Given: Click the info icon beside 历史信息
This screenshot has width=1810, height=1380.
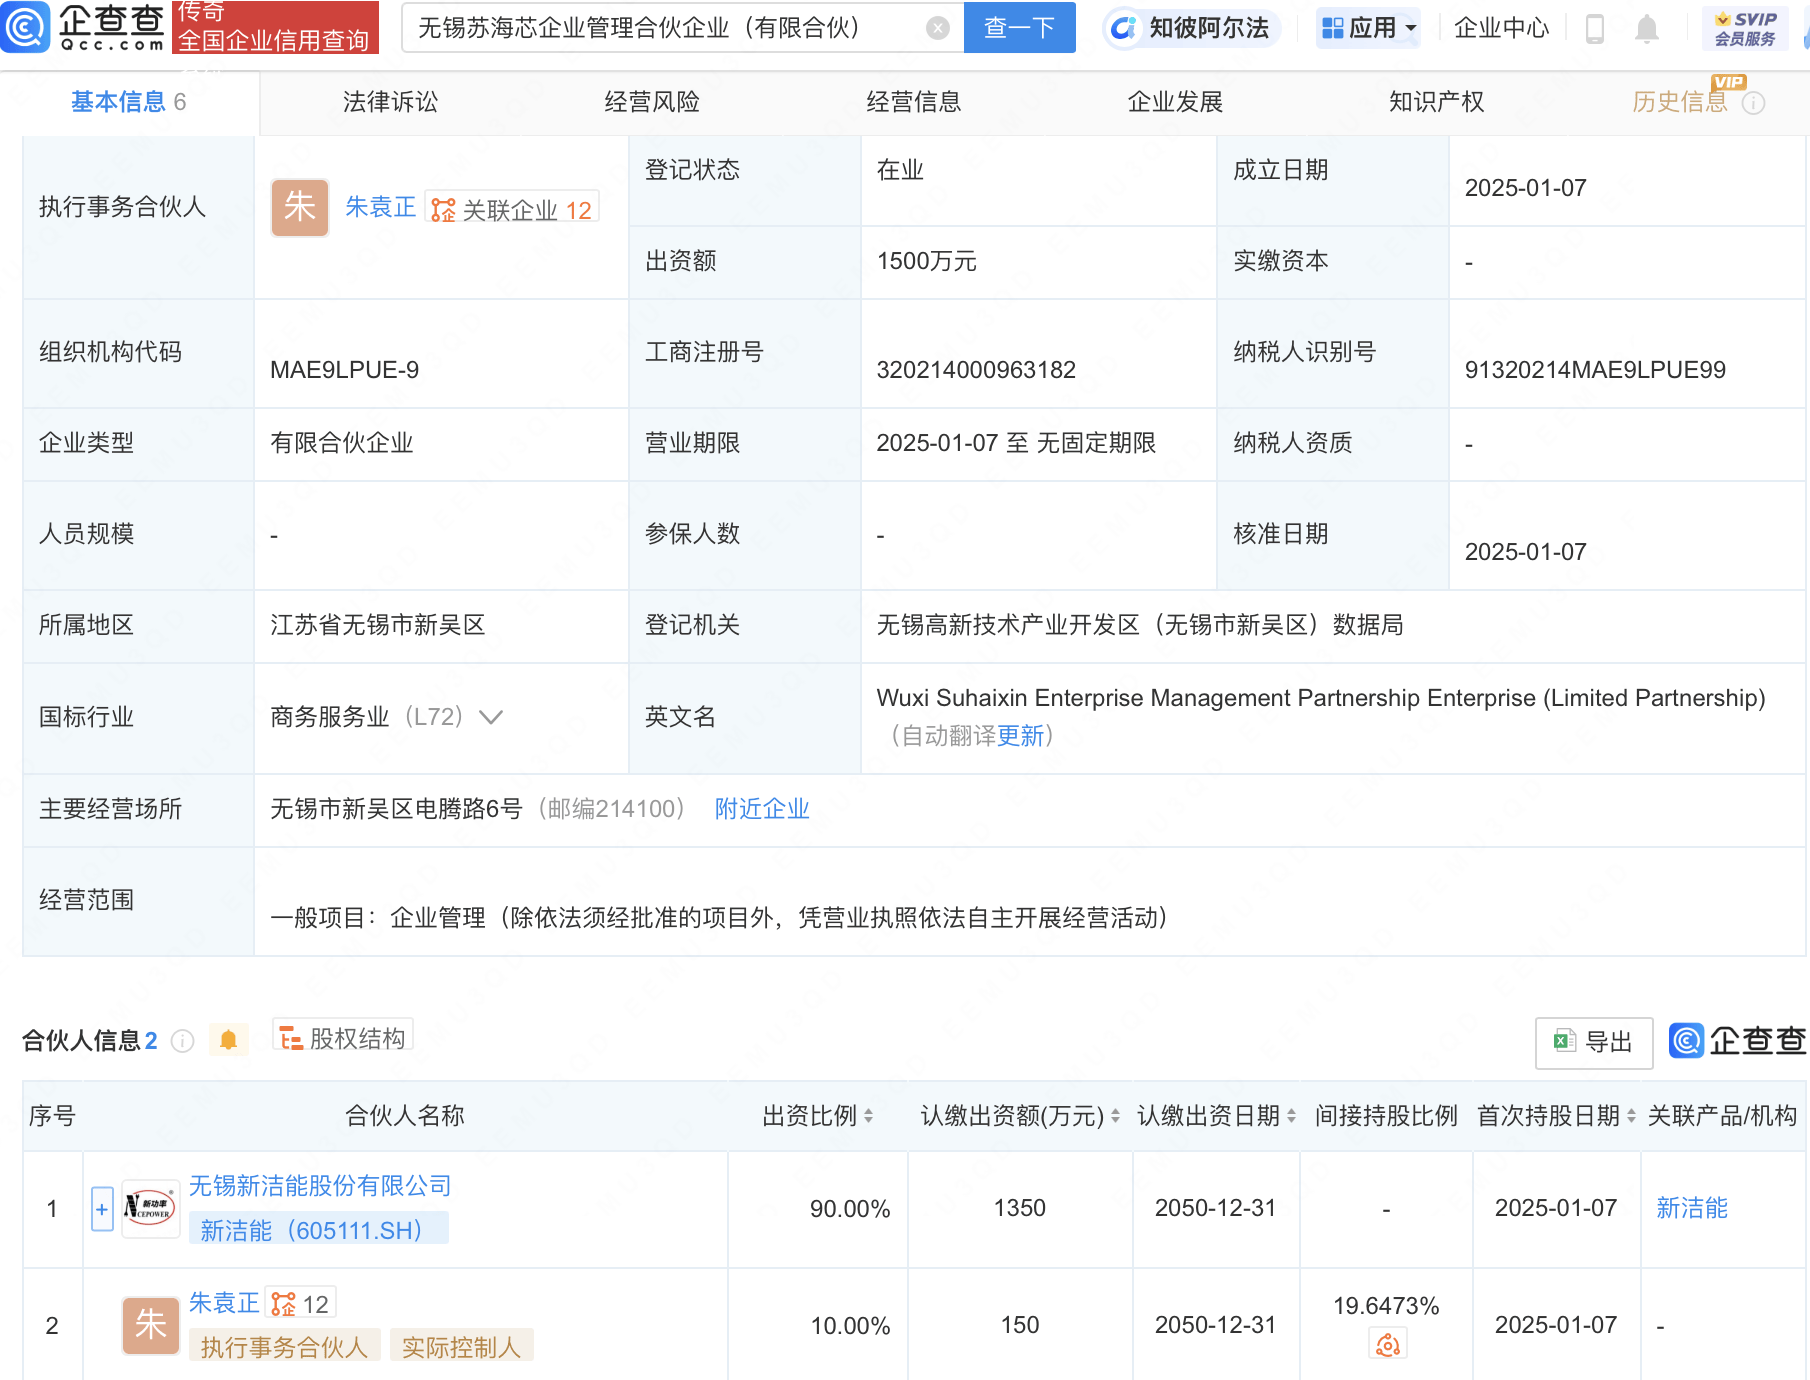Looking at the screenshot, I should coord(1753,103).
